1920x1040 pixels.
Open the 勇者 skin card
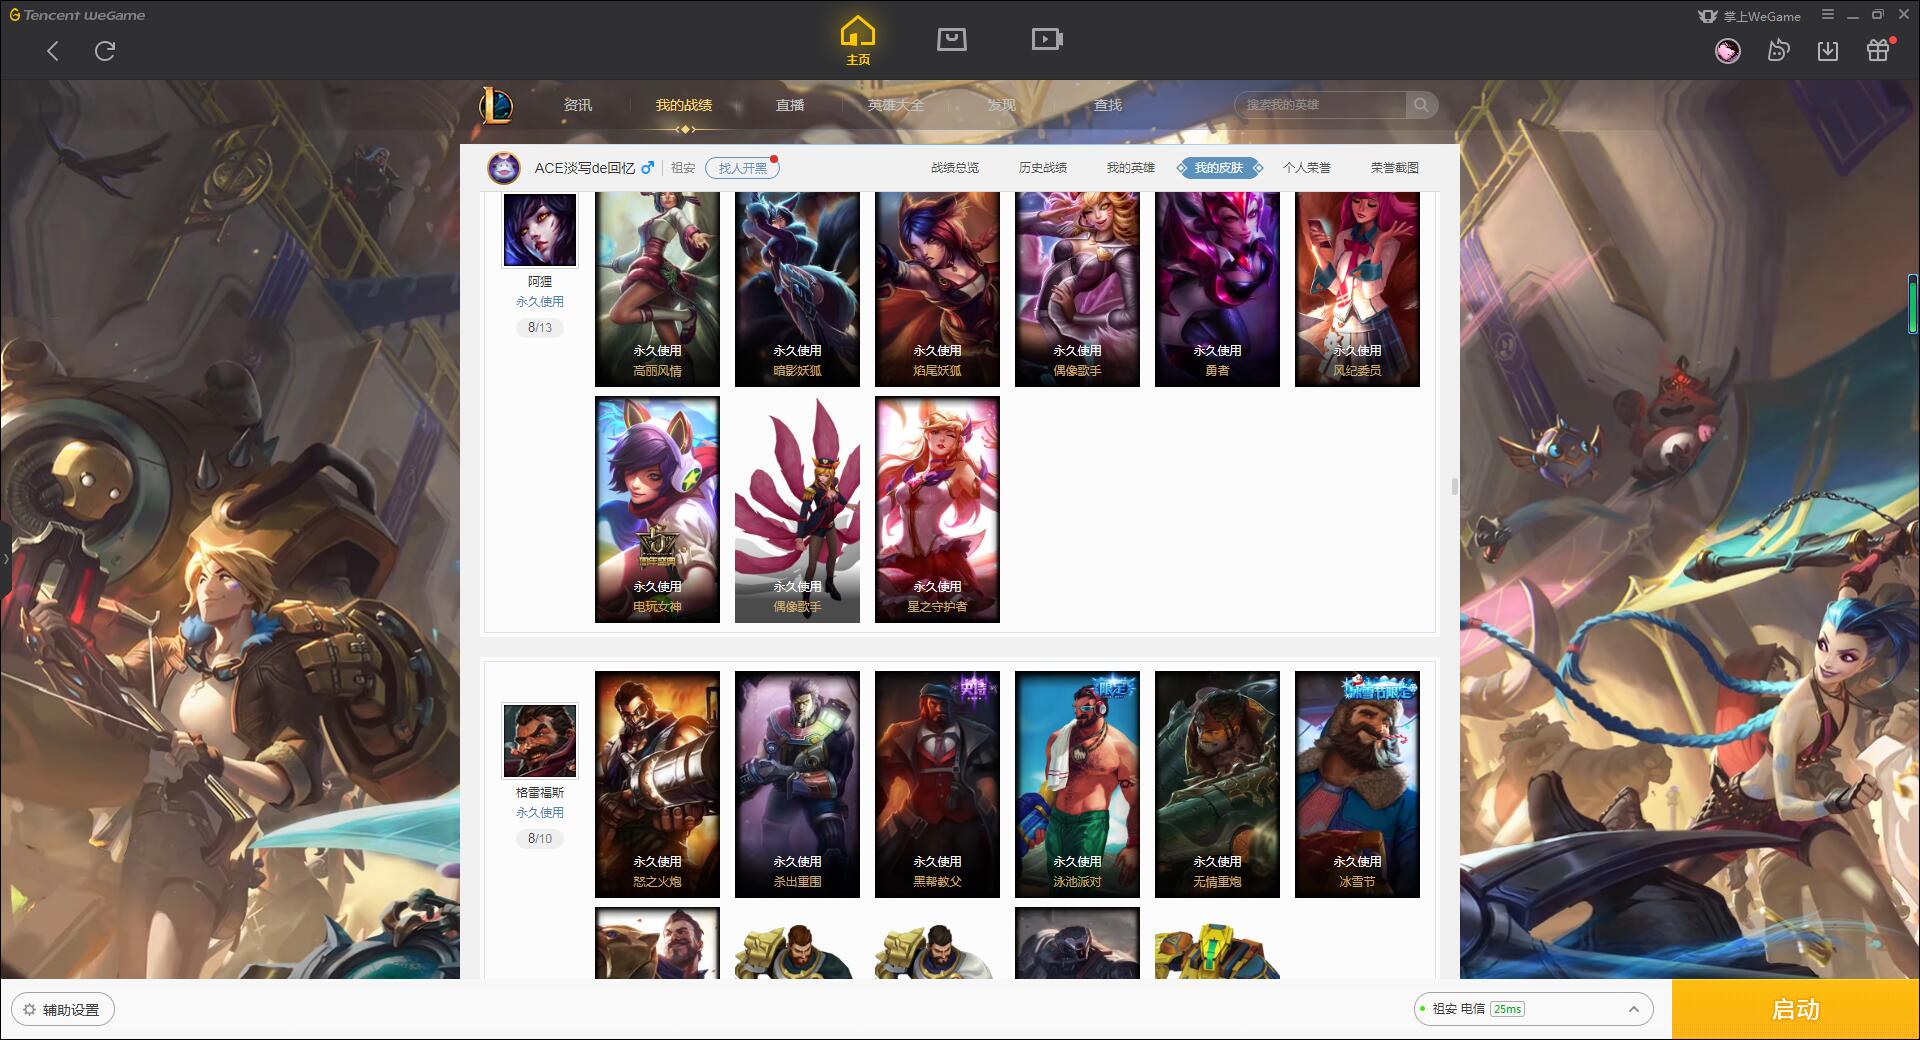point(1217,289)
